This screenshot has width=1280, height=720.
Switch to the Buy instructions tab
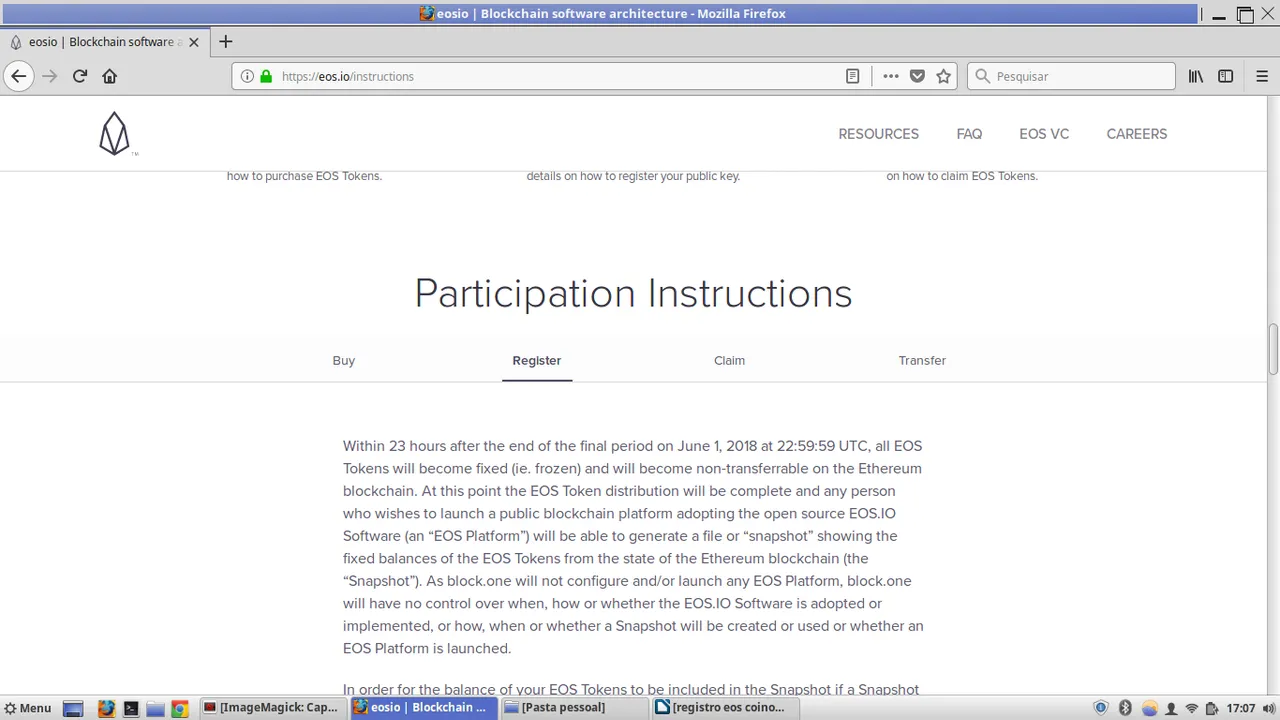pyautogui.click(x=344, y=360)
